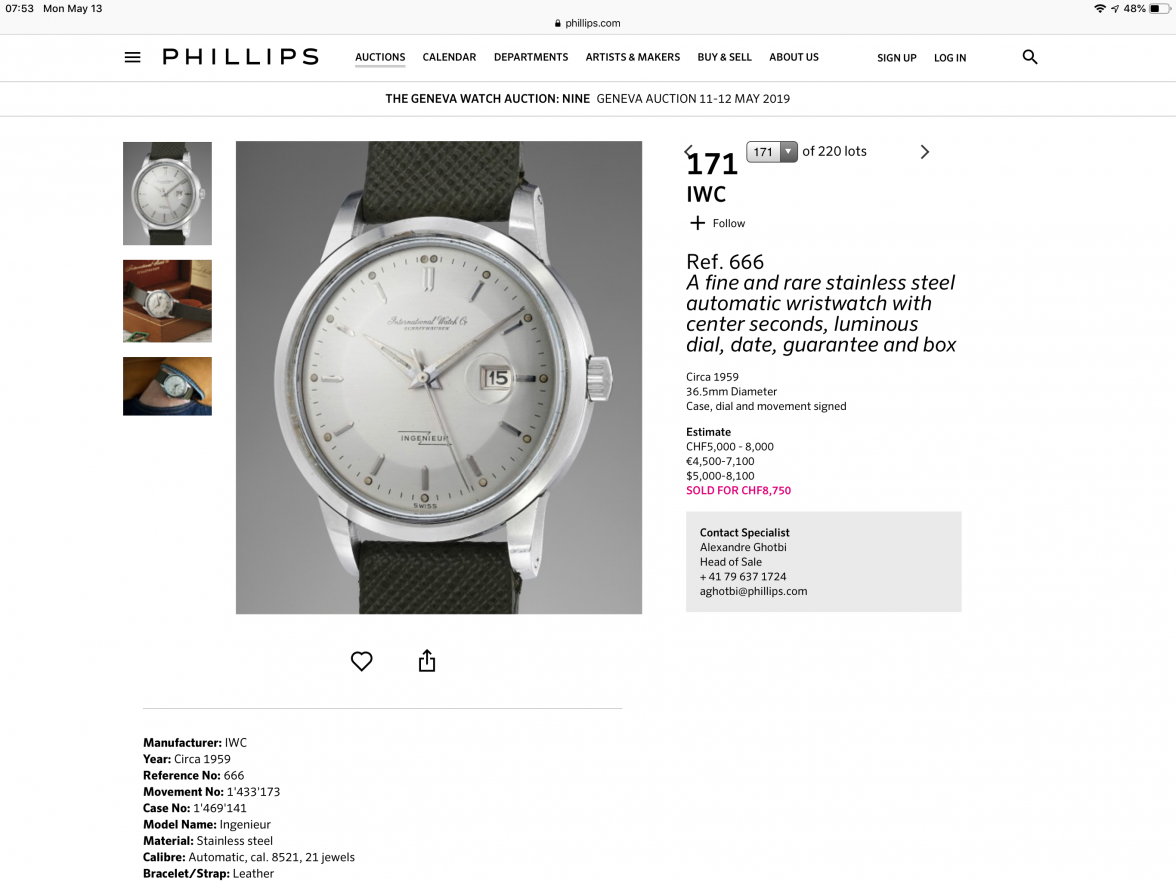This screenshot has height=881, width=1176.
Task: Go to previous lot arrow
Action: coord(688,151)
